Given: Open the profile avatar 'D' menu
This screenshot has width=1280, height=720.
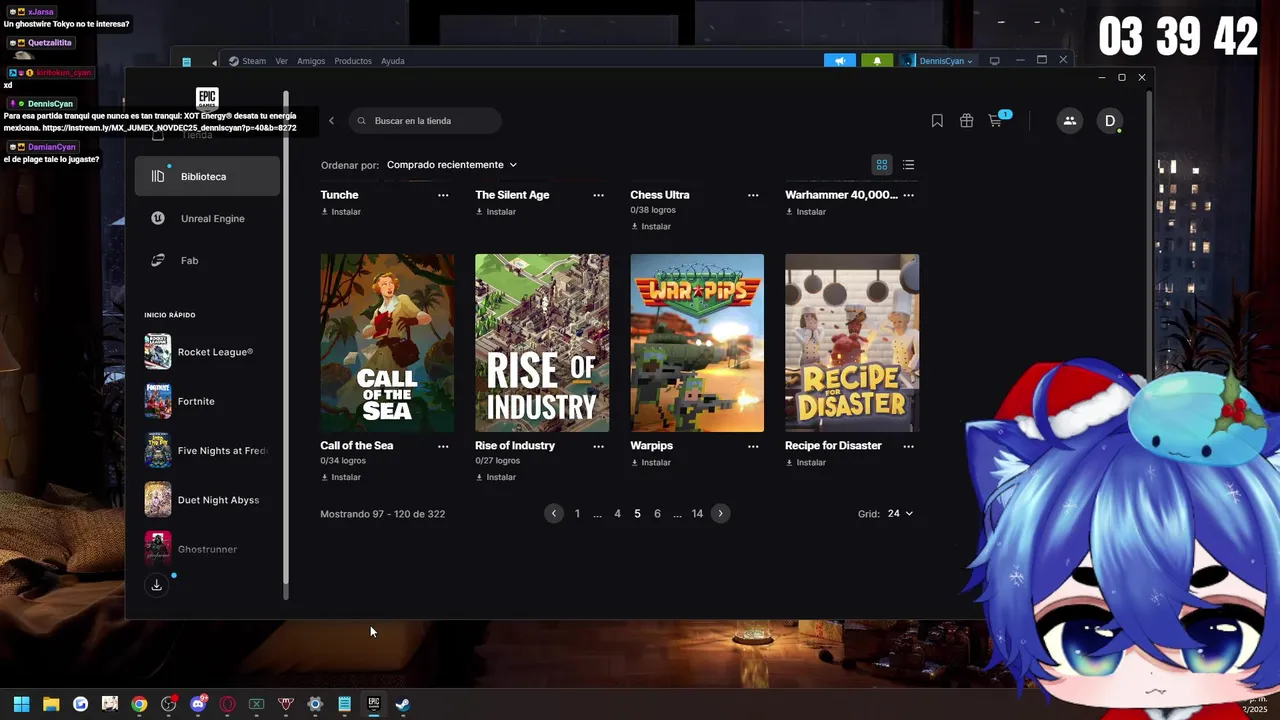Looking at the screenshot, I should [x=1109, y=121].
